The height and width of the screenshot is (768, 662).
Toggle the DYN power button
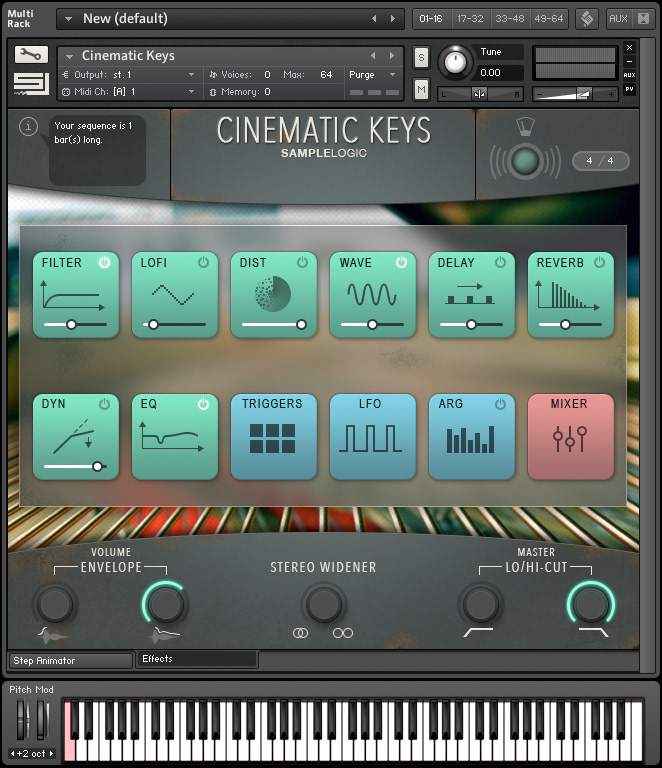point(104,404)
